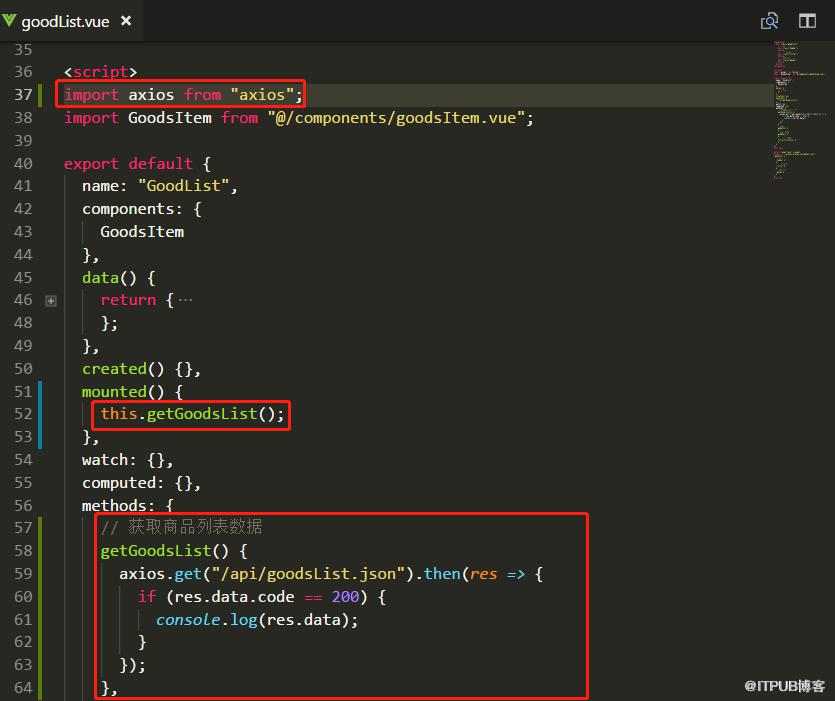Click the "/api/goodsList.json" URL string
Viewport: 835px width, 701px height.
click(x=308, y=574)
